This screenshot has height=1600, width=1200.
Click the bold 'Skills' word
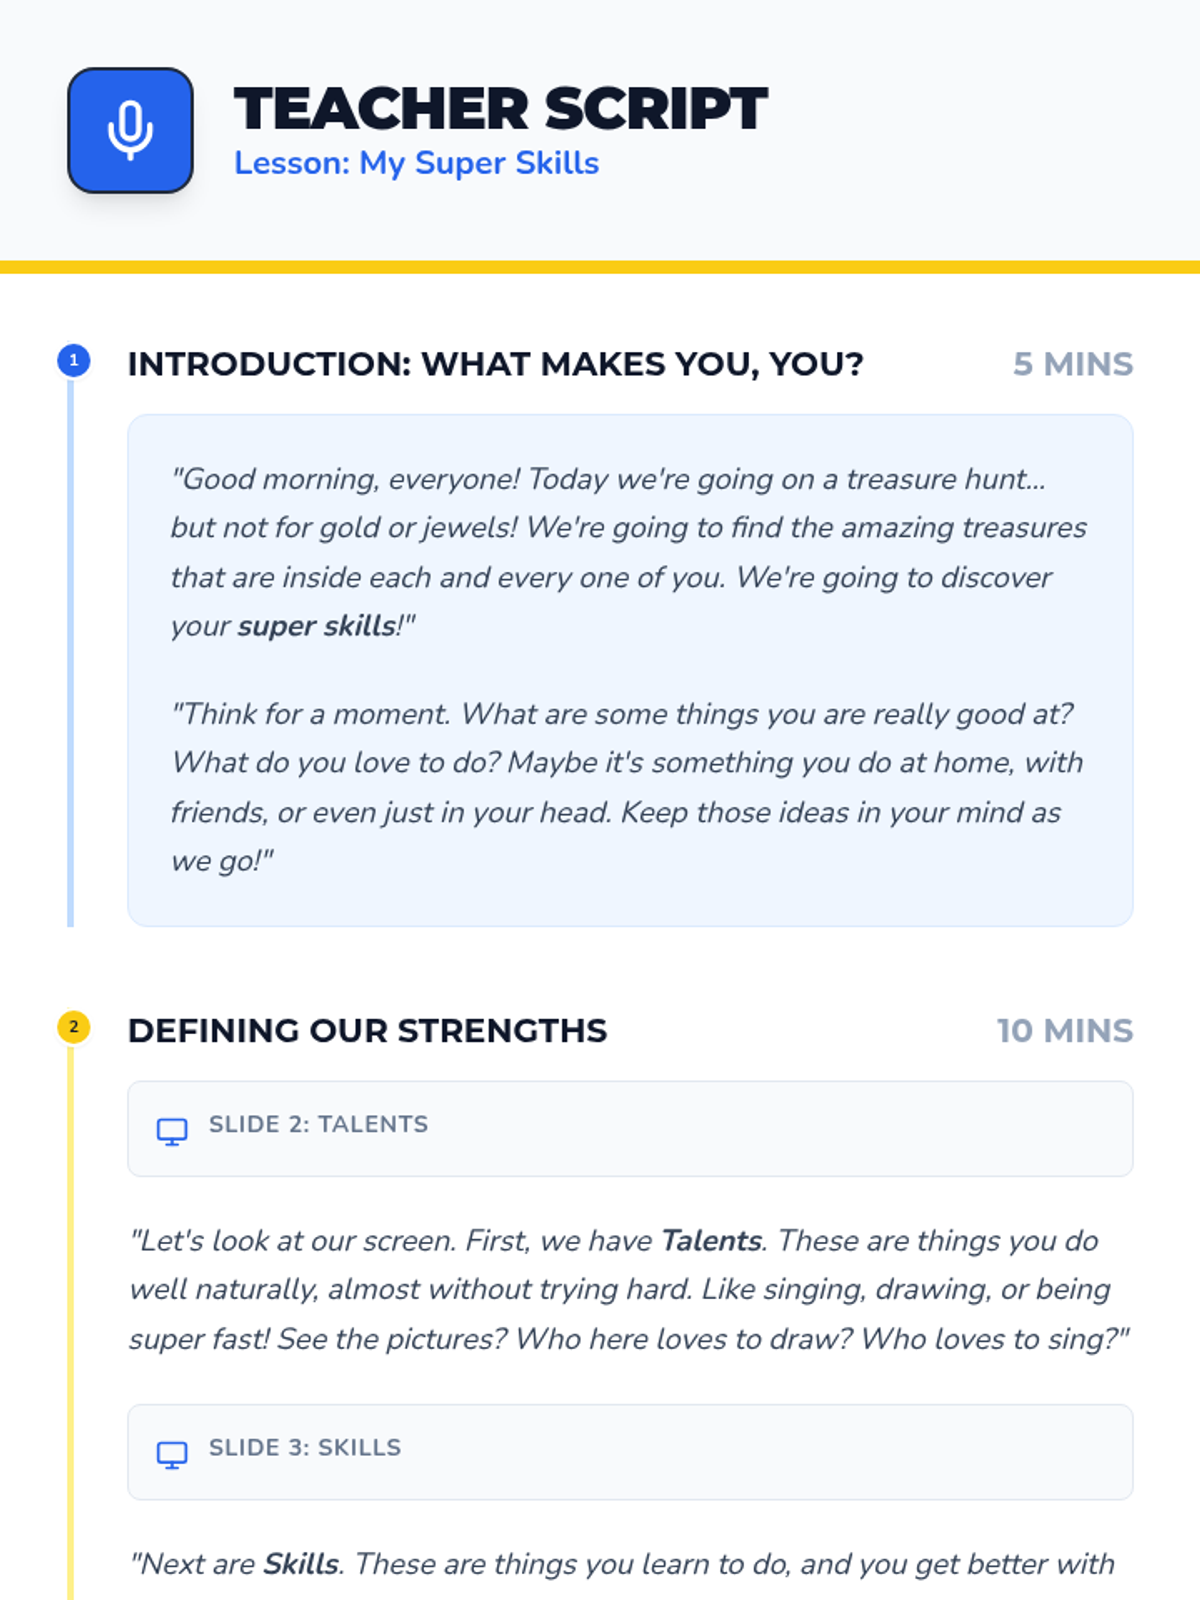click(300, 1564)
